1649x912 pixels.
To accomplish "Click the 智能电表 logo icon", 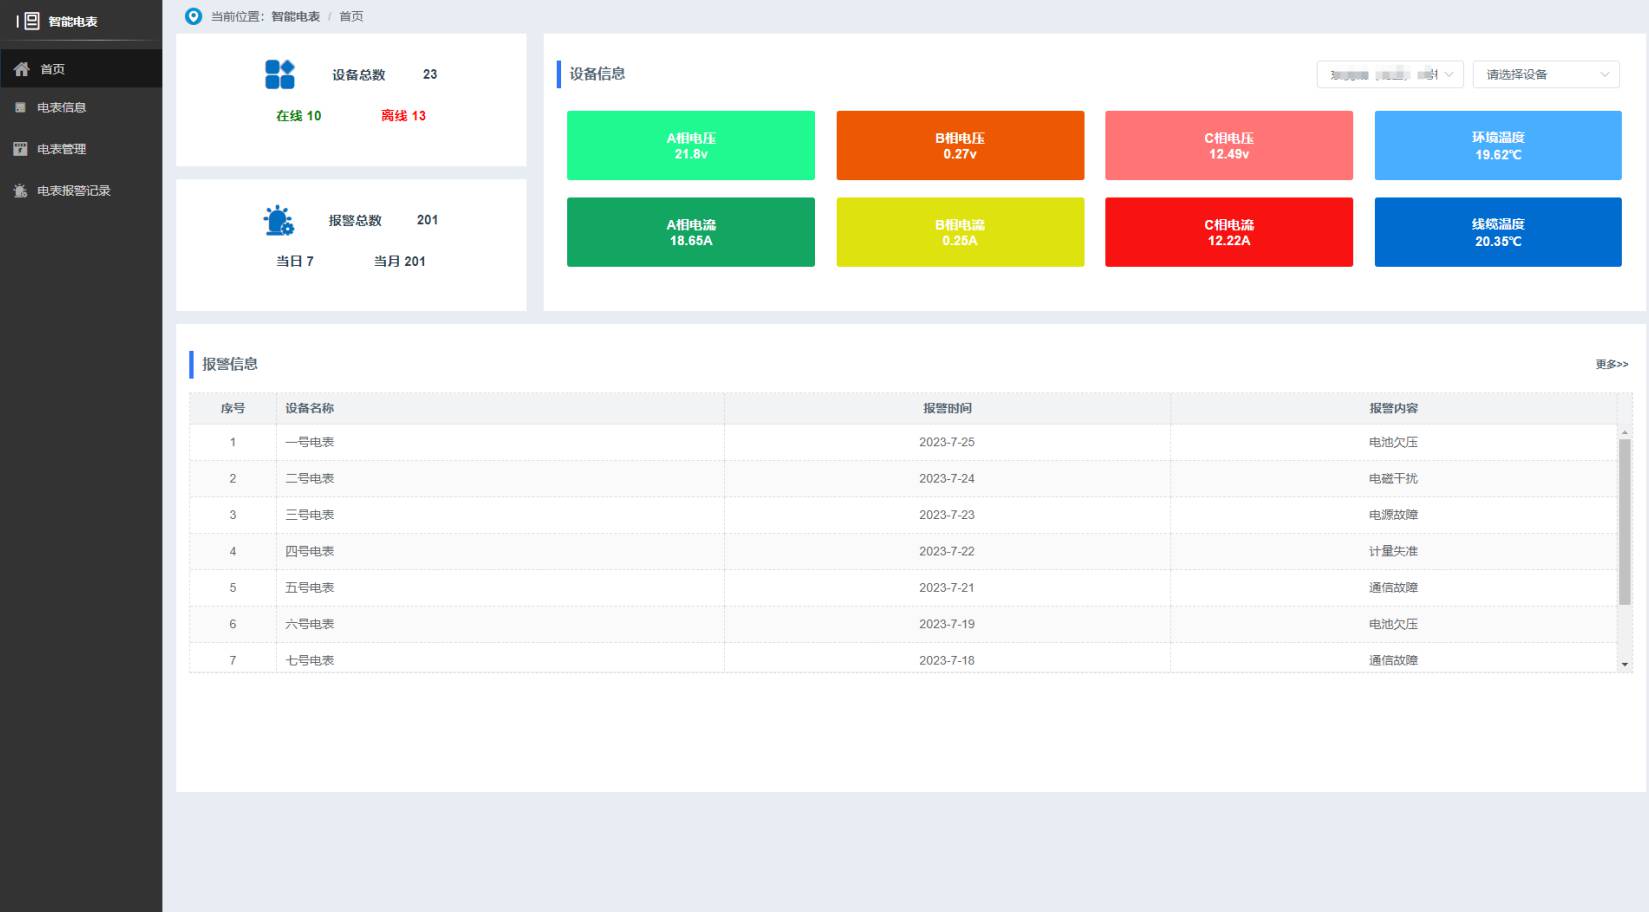I will pyautogui.click(x=32, y=21).
